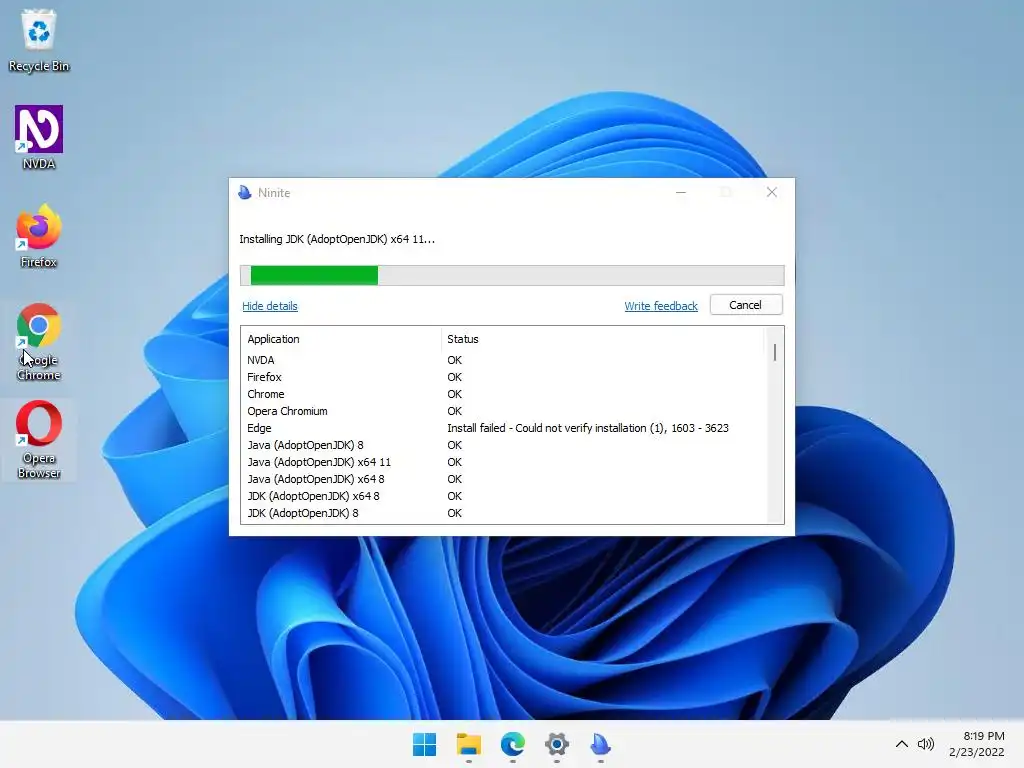Click the details list scrollbar thumb
Screen dimensions: 1024x768
775,353
